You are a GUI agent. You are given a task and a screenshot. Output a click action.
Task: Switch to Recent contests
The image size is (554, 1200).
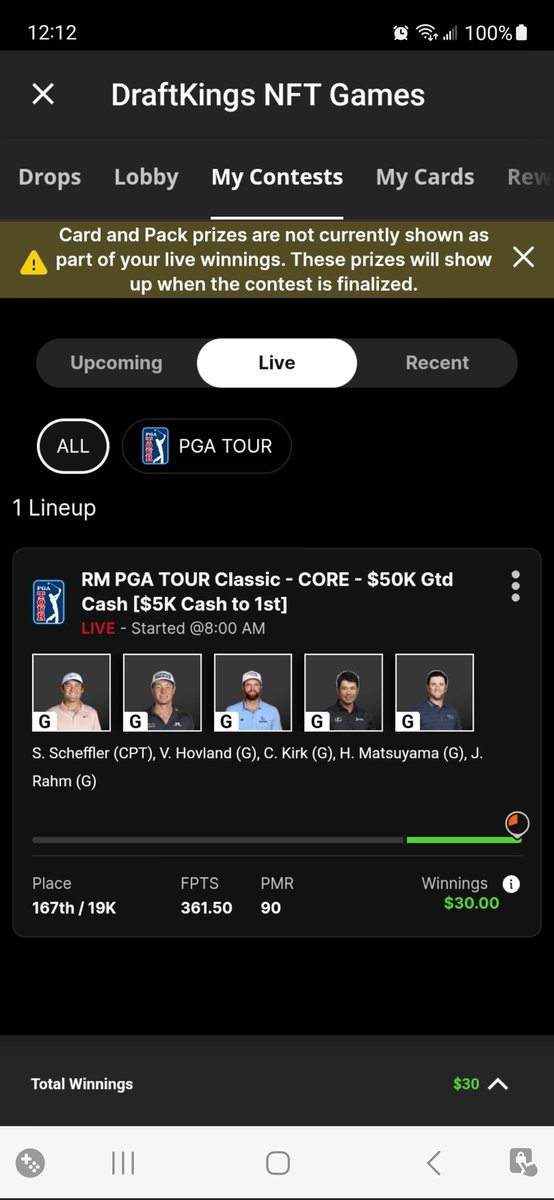tap(437, 363)
